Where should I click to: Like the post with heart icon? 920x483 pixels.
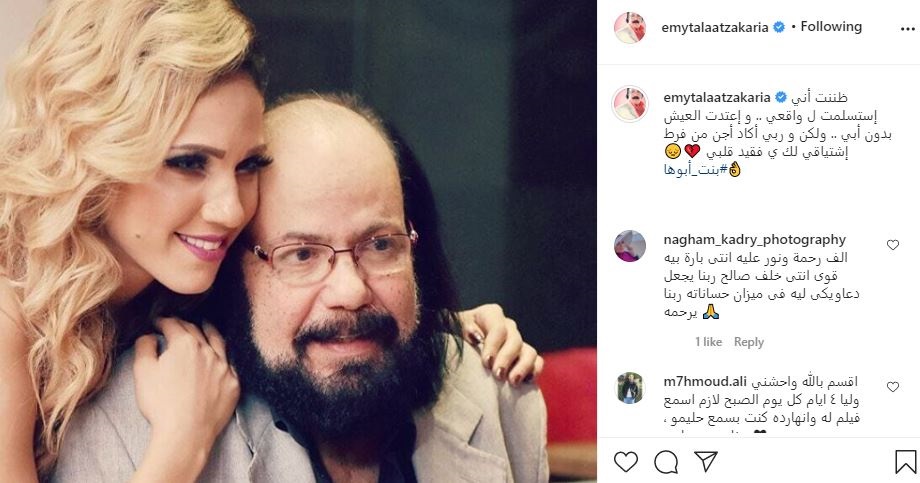(626, 461)
